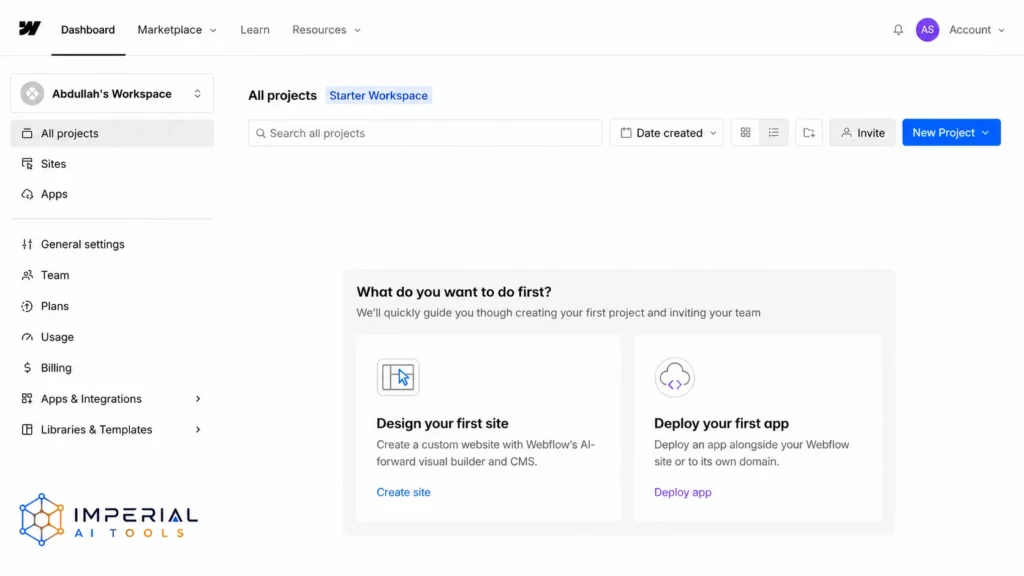Open the Abdullah's Workspace switcher
Viewport: 1024px width, 576px height.
(112, 93)
